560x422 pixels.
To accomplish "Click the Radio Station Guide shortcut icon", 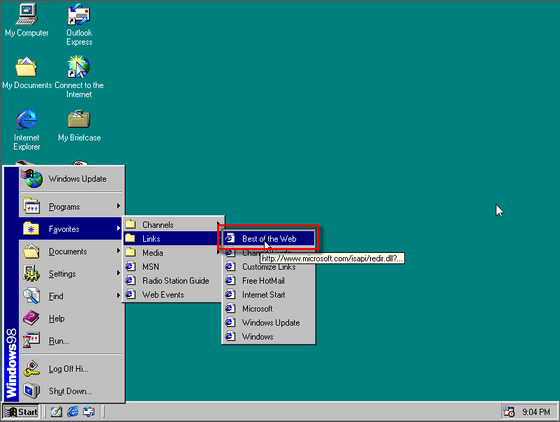I will [130, 280].
